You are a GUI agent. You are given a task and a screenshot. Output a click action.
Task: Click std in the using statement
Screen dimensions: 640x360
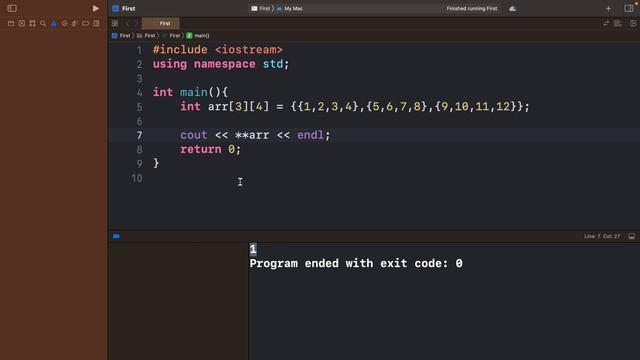273,64
